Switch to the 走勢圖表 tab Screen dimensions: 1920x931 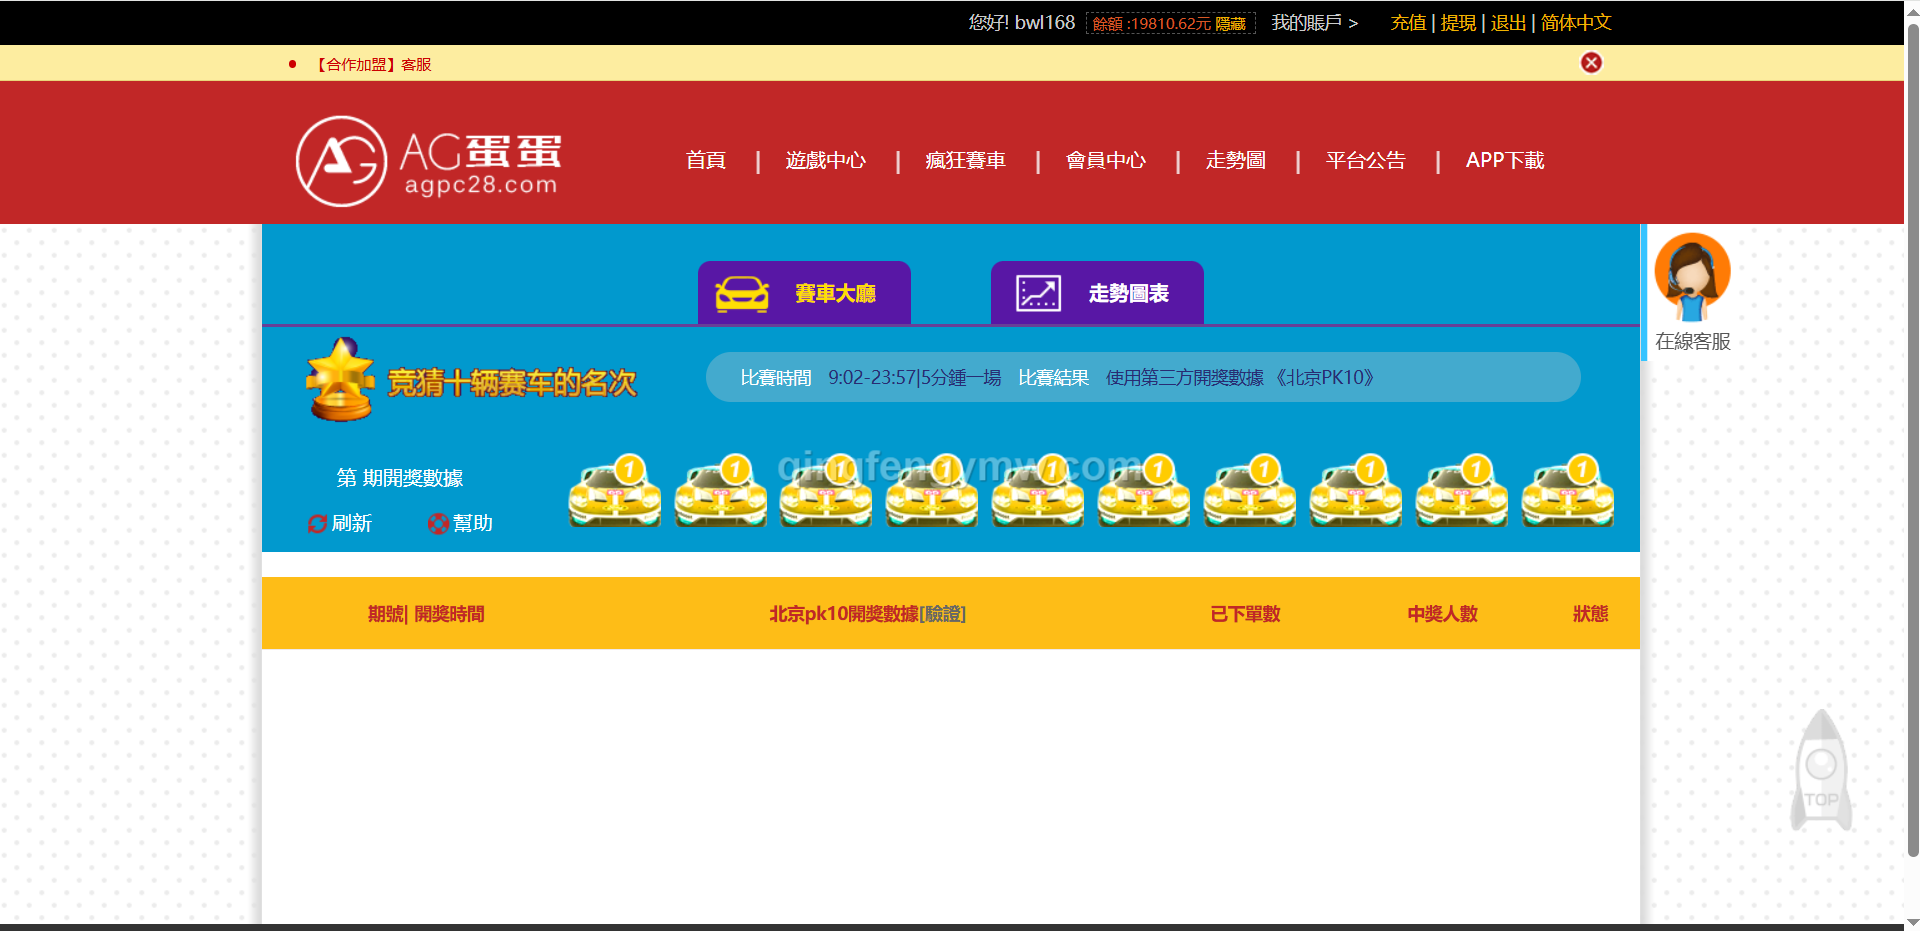pos(1097,293)
